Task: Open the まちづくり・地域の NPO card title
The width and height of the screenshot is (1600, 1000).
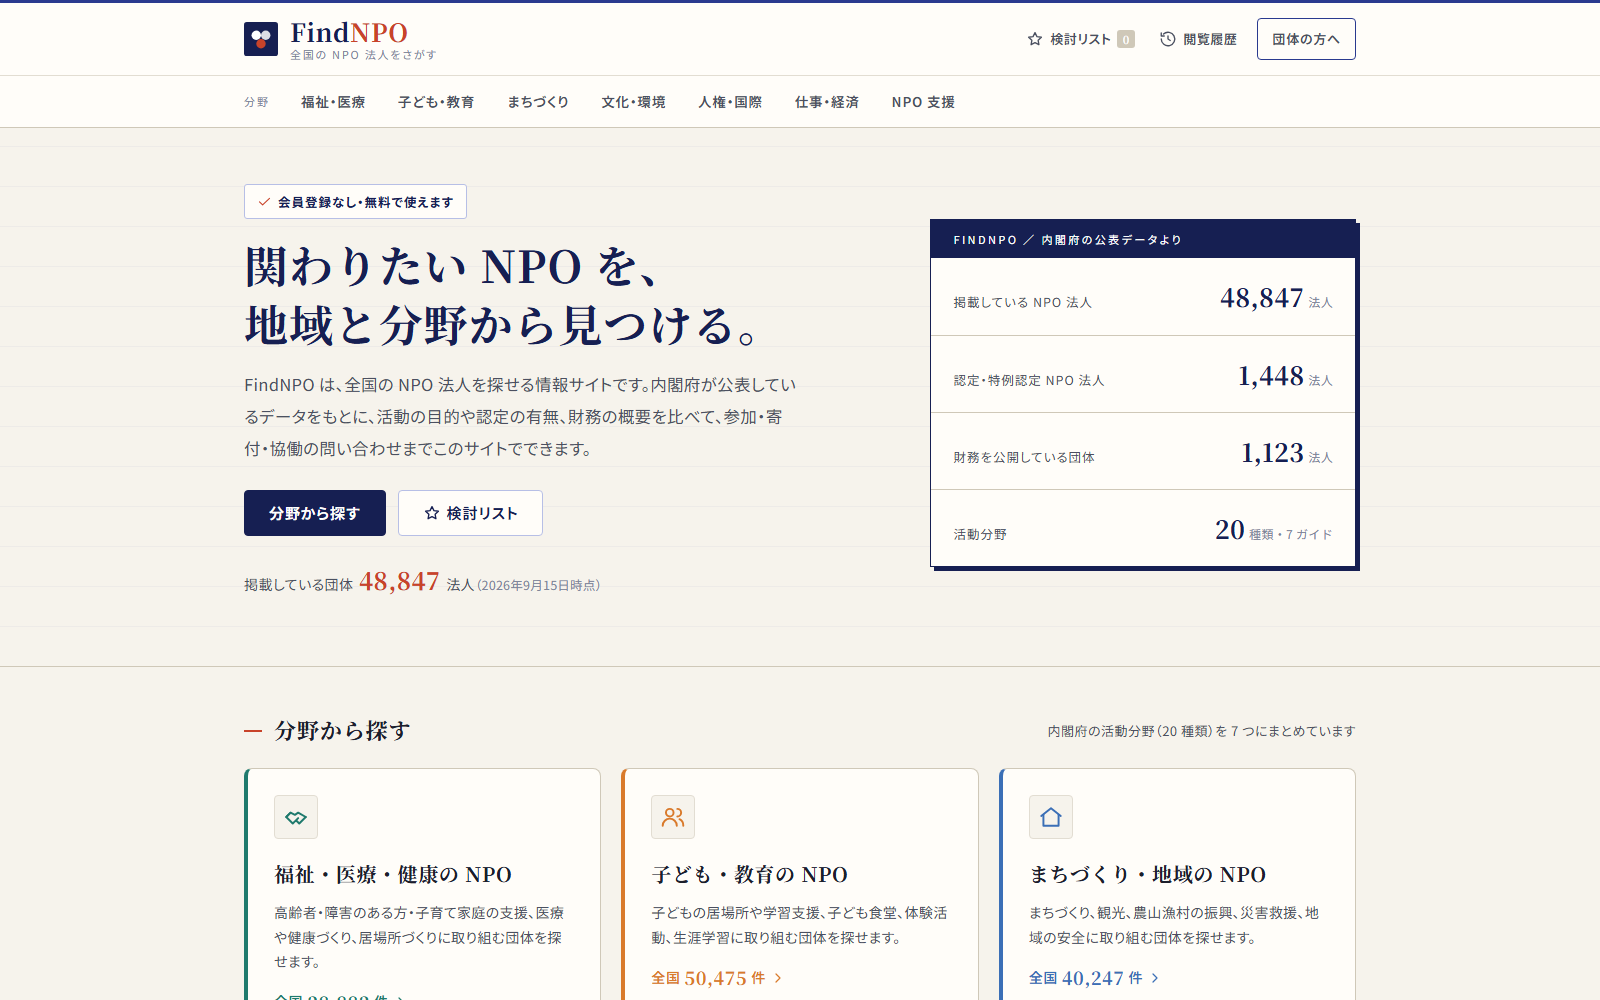Action: click(x=1148, y=875)
